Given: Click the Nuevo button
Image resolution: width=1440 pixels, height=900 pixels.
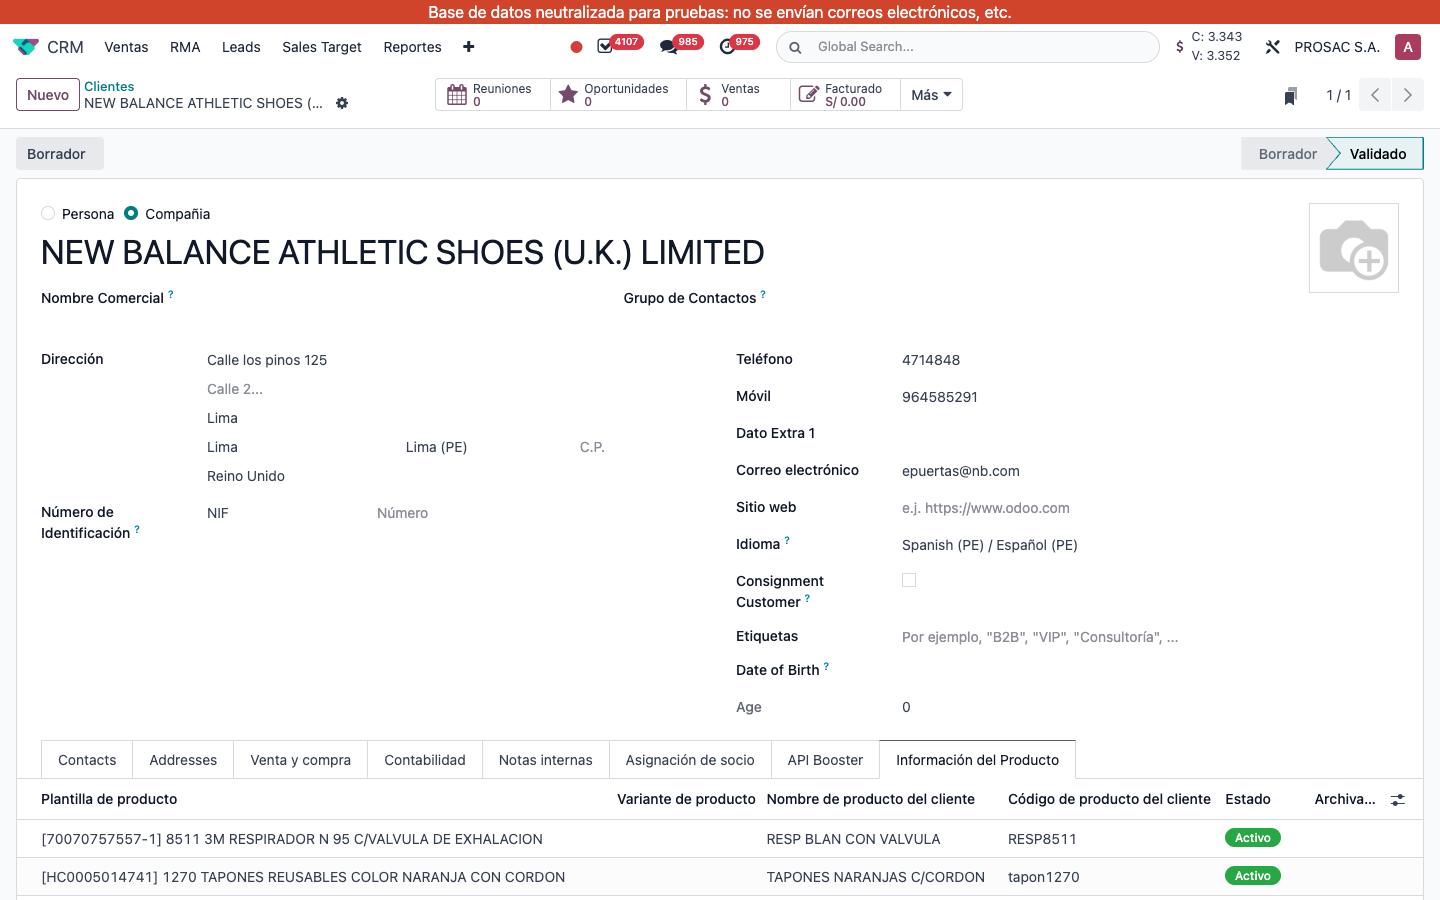Looking at the screenshot, I should [48, 95].
